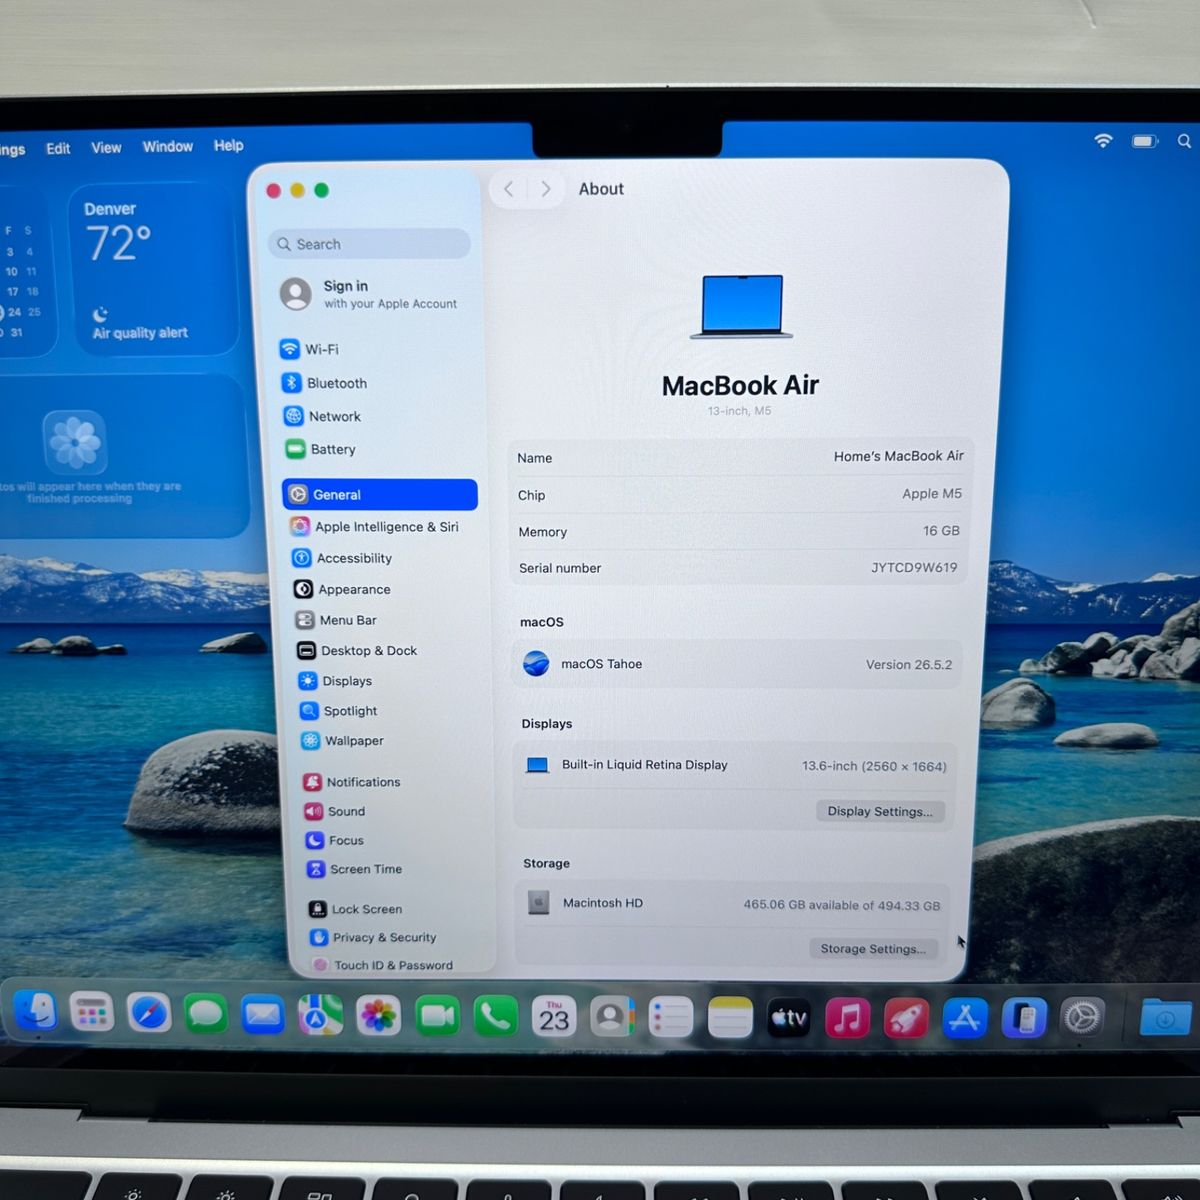Open the Sound settings
The height and width of the screenshot is (1200, 1200).
[x=335, y=811]
